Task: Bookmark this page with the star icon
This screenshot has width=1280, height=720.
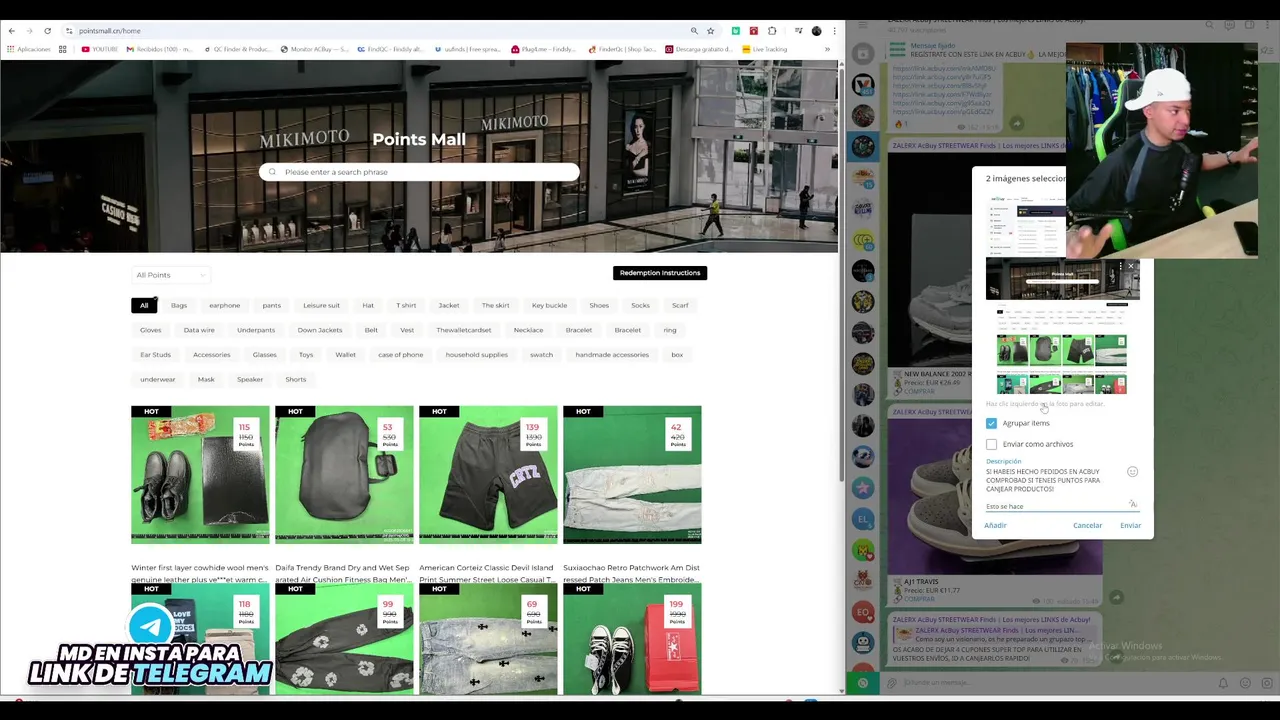Action: click(711, 31)
